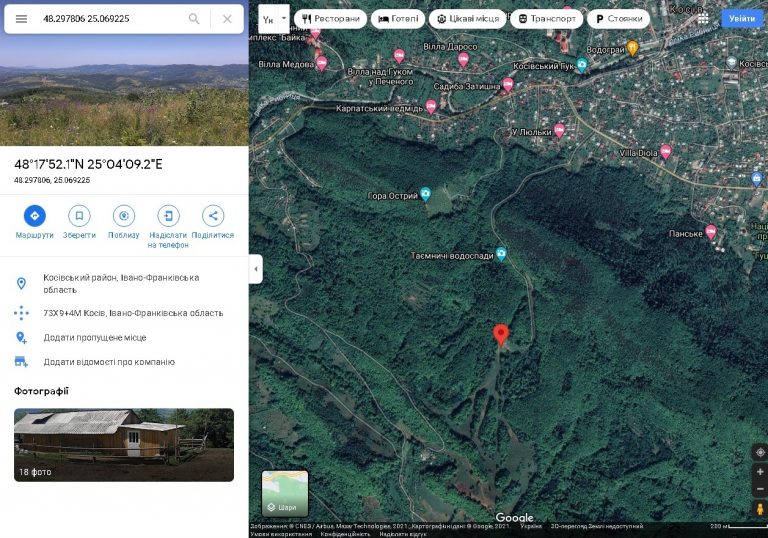Open the У Люльки hotel marker
Viewport: 768px width, 538px height.
coord(559,130)
